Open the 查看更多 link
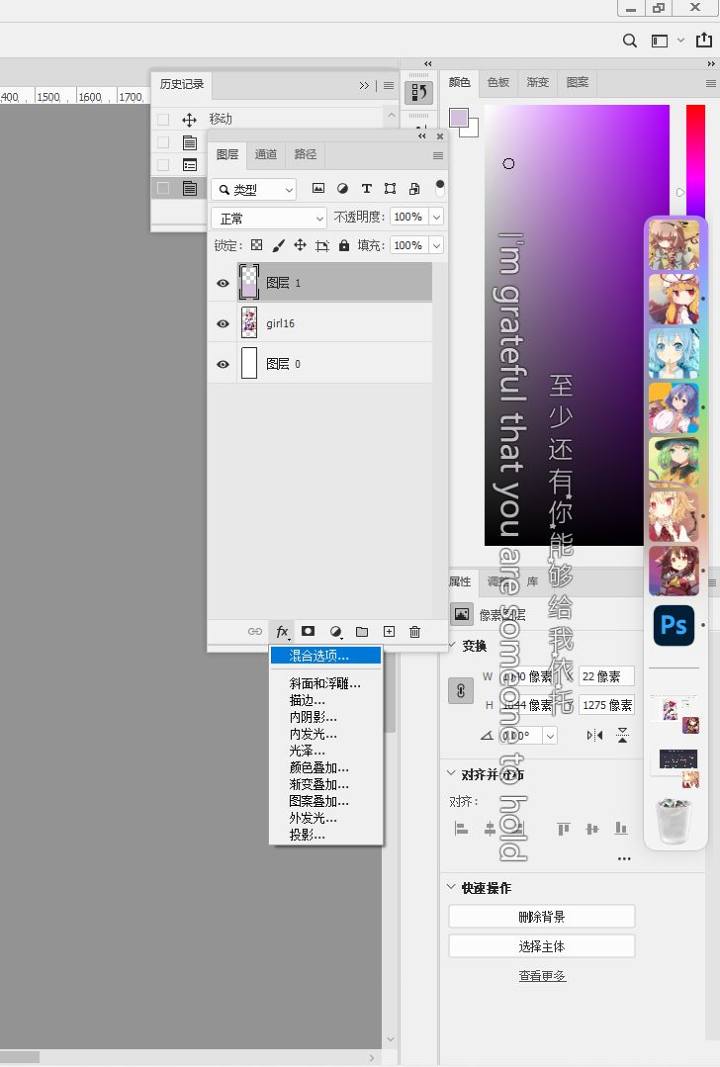This screenshot has height=1067, width=720. click(542, 976)
